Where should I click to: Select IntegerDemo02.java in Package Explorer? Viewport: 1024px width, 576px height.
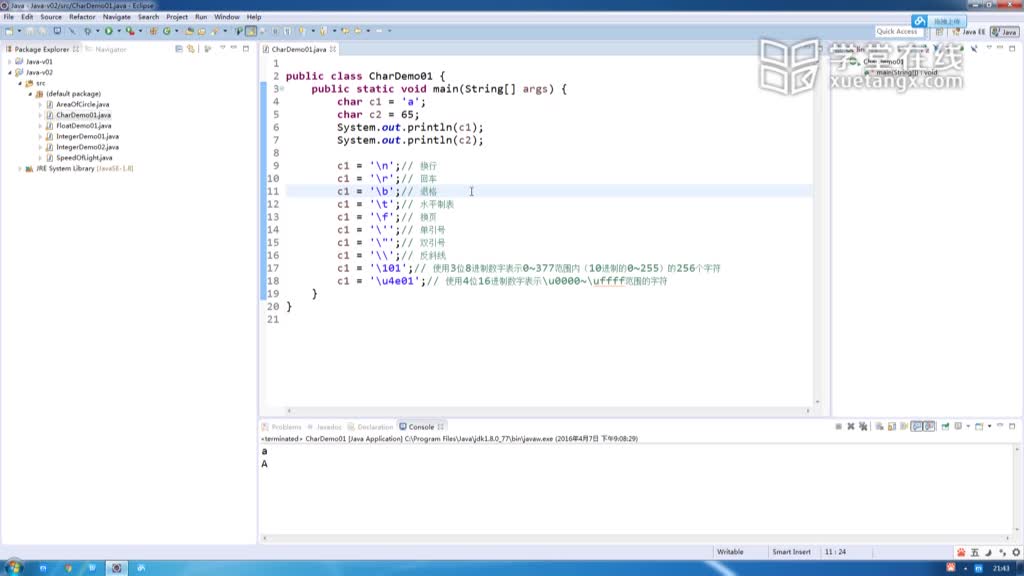tap(88, 147)
